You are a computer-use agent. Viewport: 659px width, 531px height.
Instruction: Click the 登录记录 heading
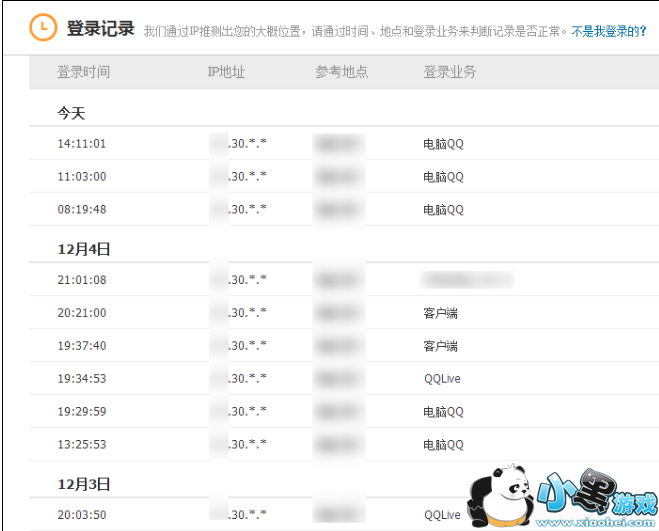(101, 29)
